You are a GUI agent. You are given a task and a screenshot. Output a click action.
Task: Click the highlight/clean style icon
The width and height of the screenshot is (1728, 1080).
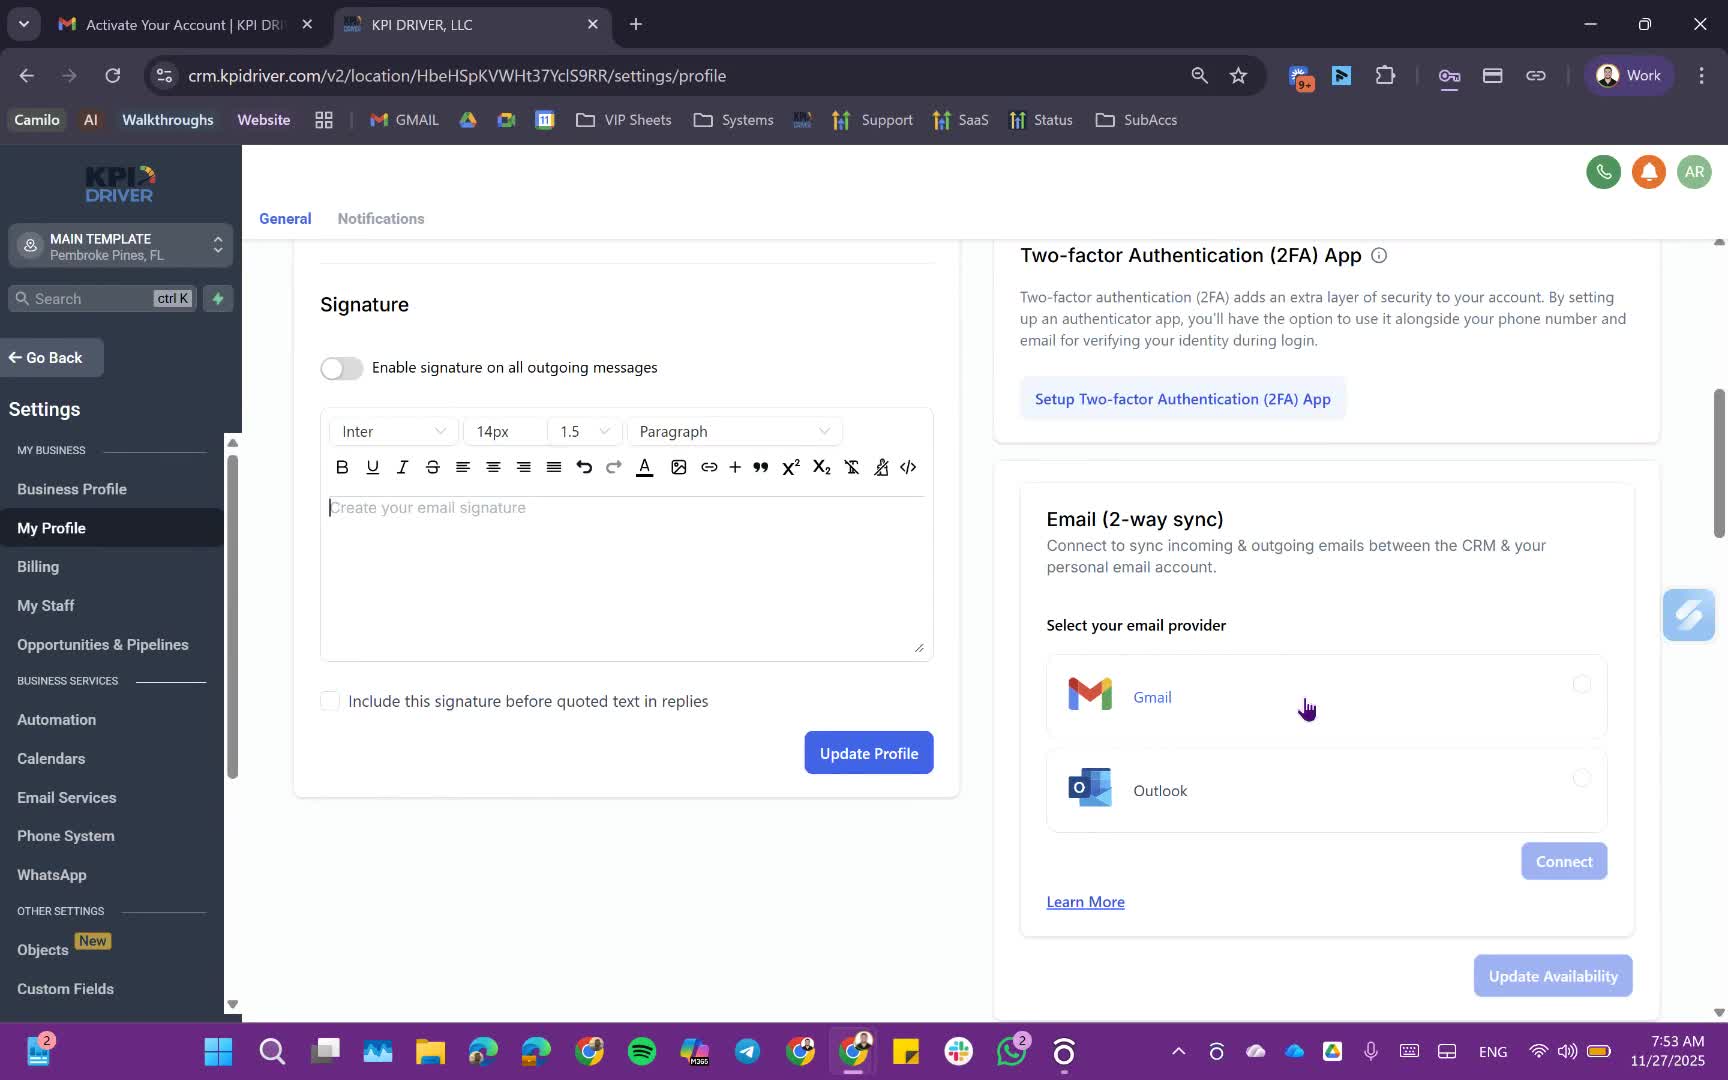[x=881, y=467]
